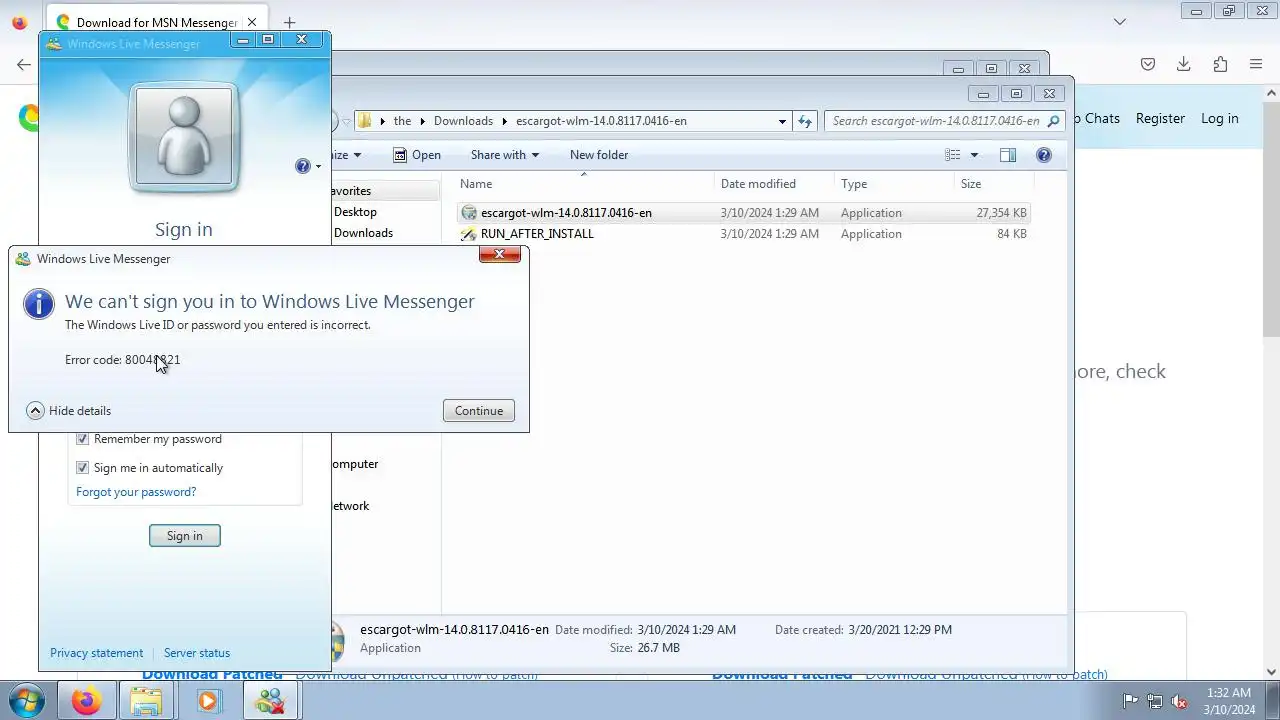The image size is (1280, 720).
Task: Open the Firefox hamburger menu
Action: point(1256,64)
